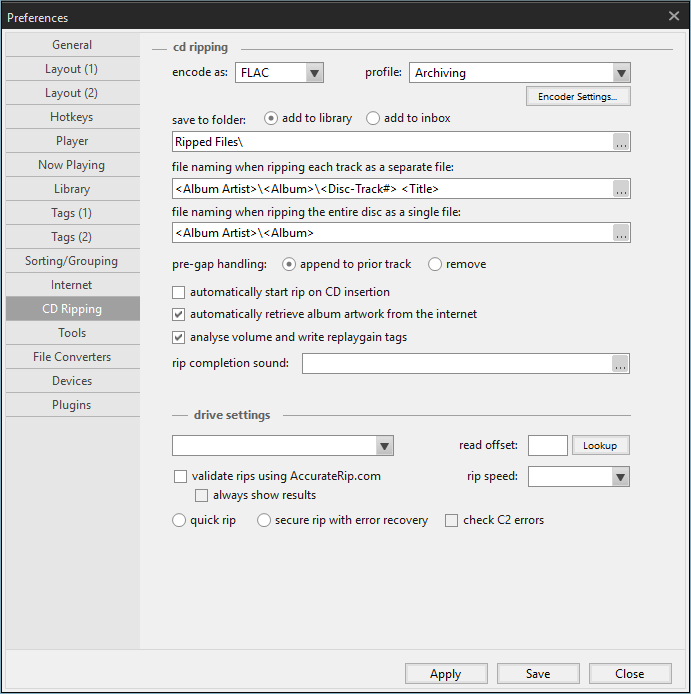Screen dimensions: 691x694
Task: Select the add to inbox option
Action: pos(373,118)
